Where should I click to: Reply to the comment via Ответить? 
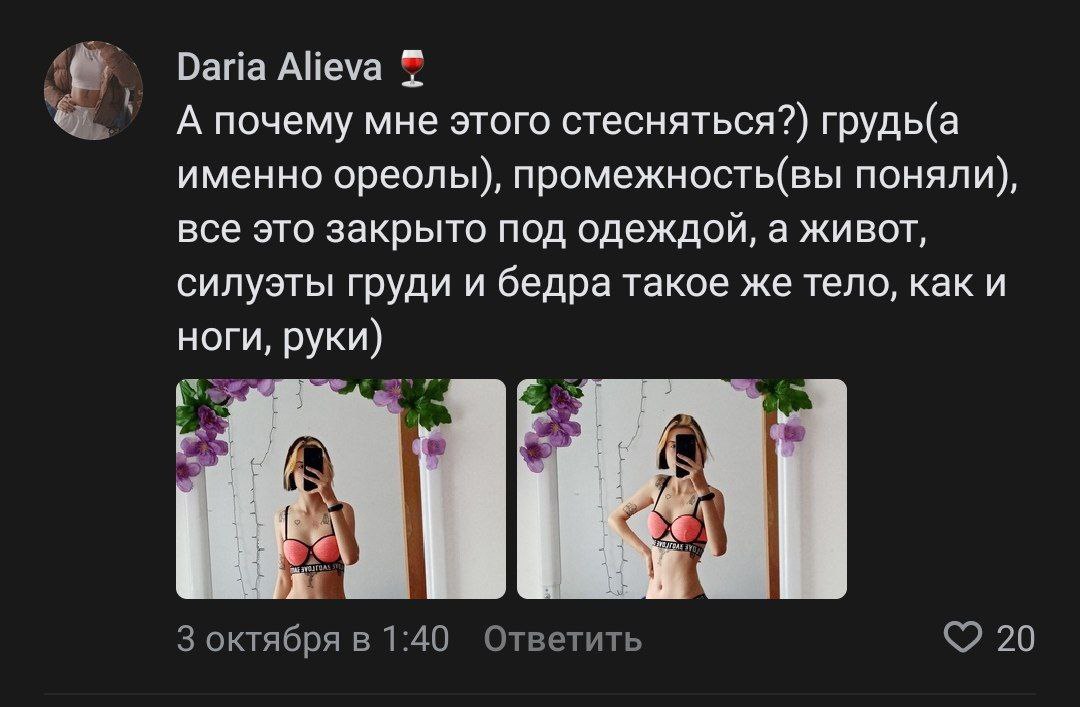pyautogui.click(x=563, y=639)
